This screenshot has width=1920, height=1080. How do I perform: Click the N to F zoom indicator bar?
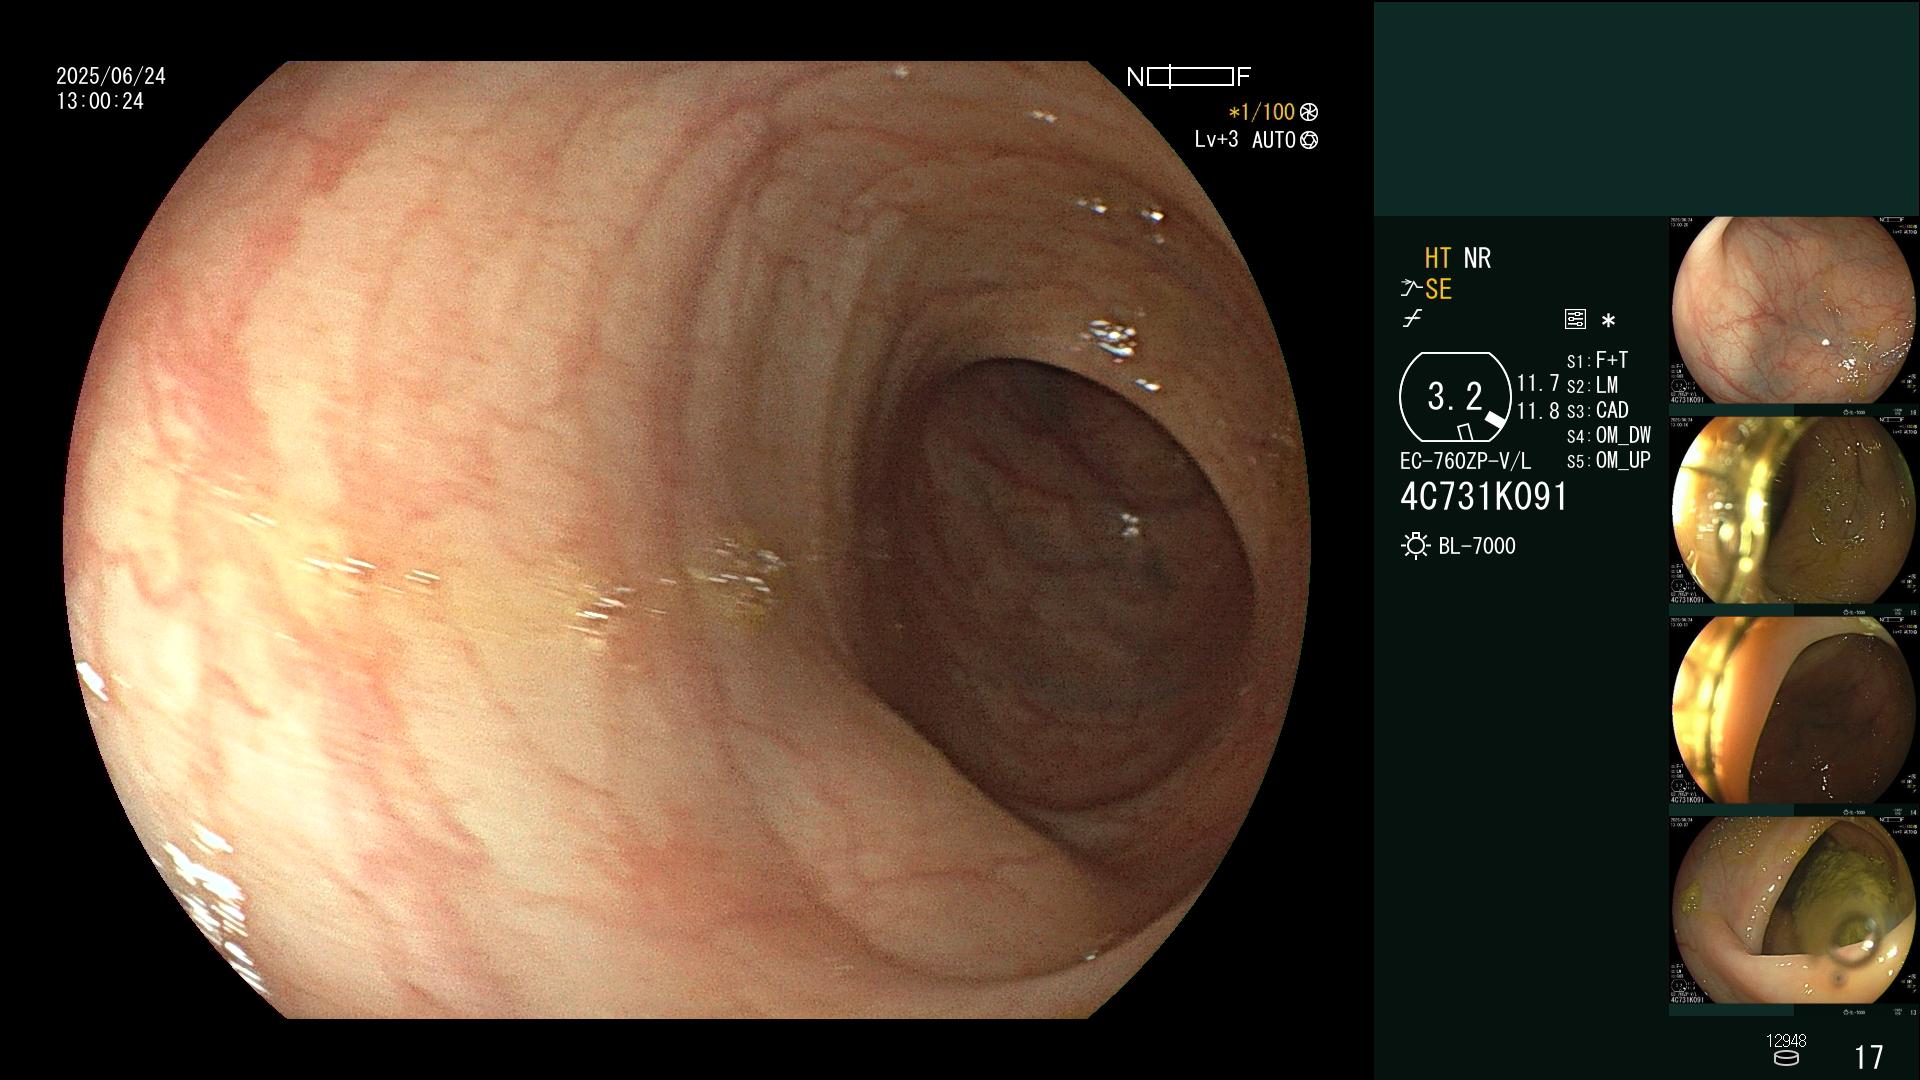point(1189,77)
